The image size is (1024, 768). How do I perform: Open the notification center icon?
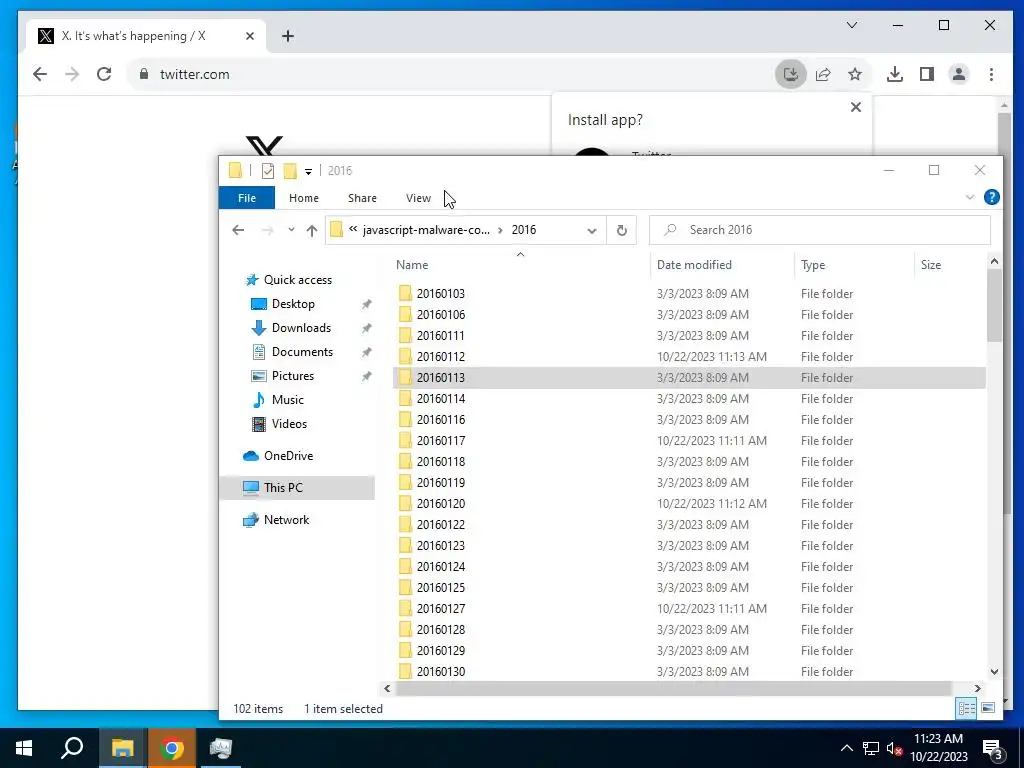coord(993,749)
